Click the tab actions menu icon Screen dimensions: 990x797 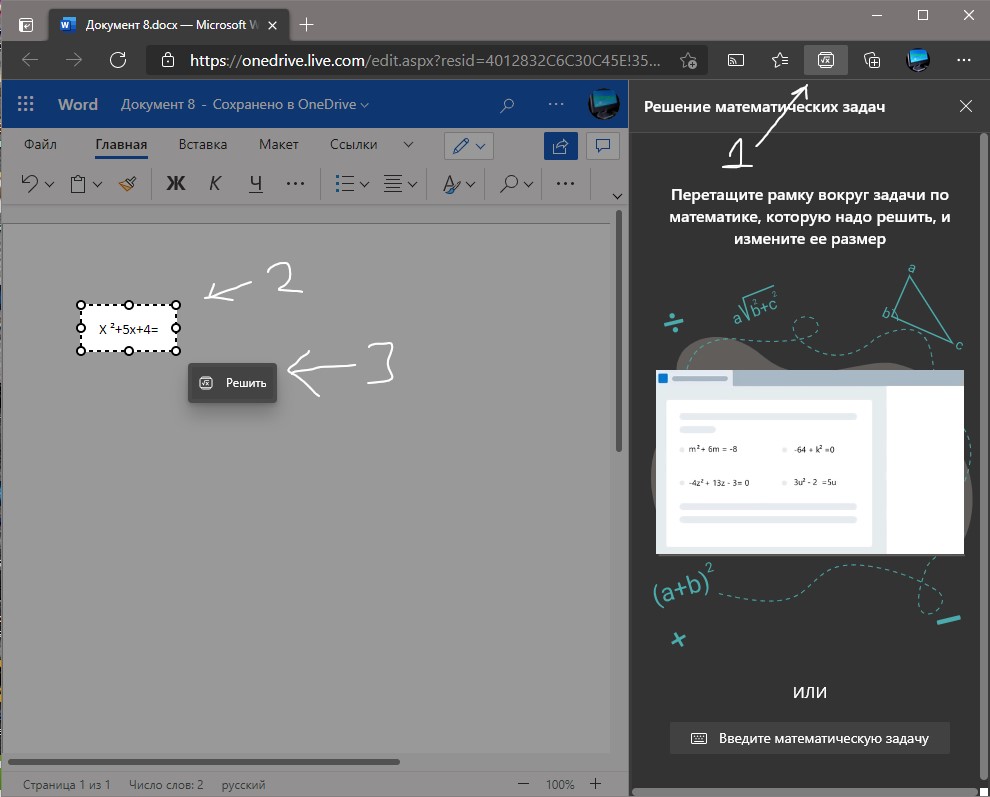click(26, 25)
